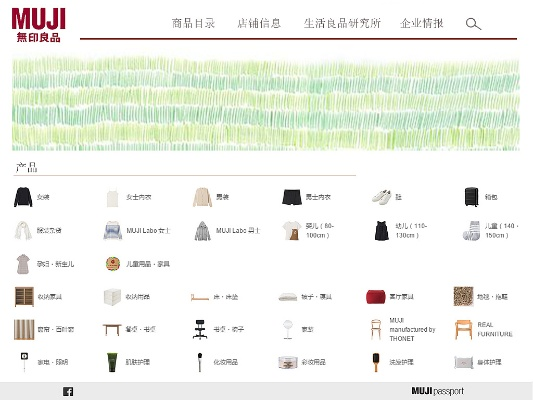The image size is (533, 400).
Task: Select the wooden hairbrush icon
Action: tap(376, 362)
